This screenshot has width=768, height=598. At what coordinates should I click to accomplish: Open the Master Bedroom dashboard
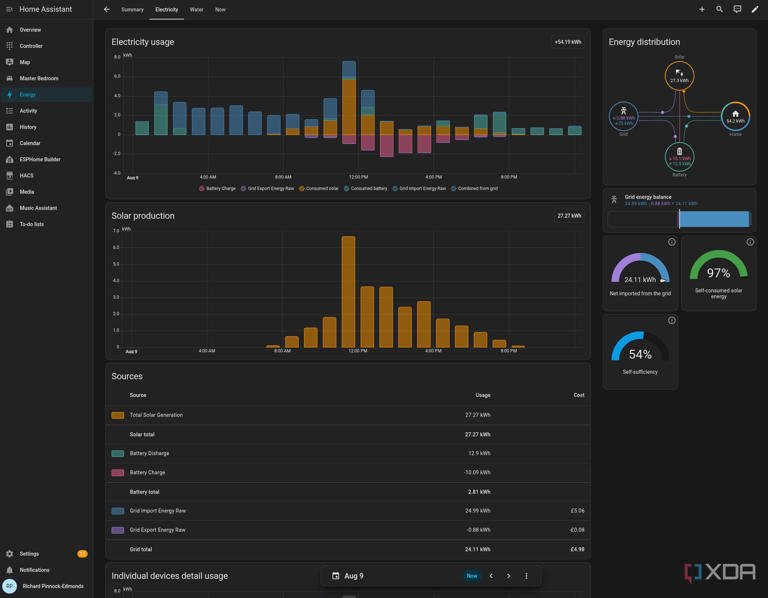click(47, 78)
